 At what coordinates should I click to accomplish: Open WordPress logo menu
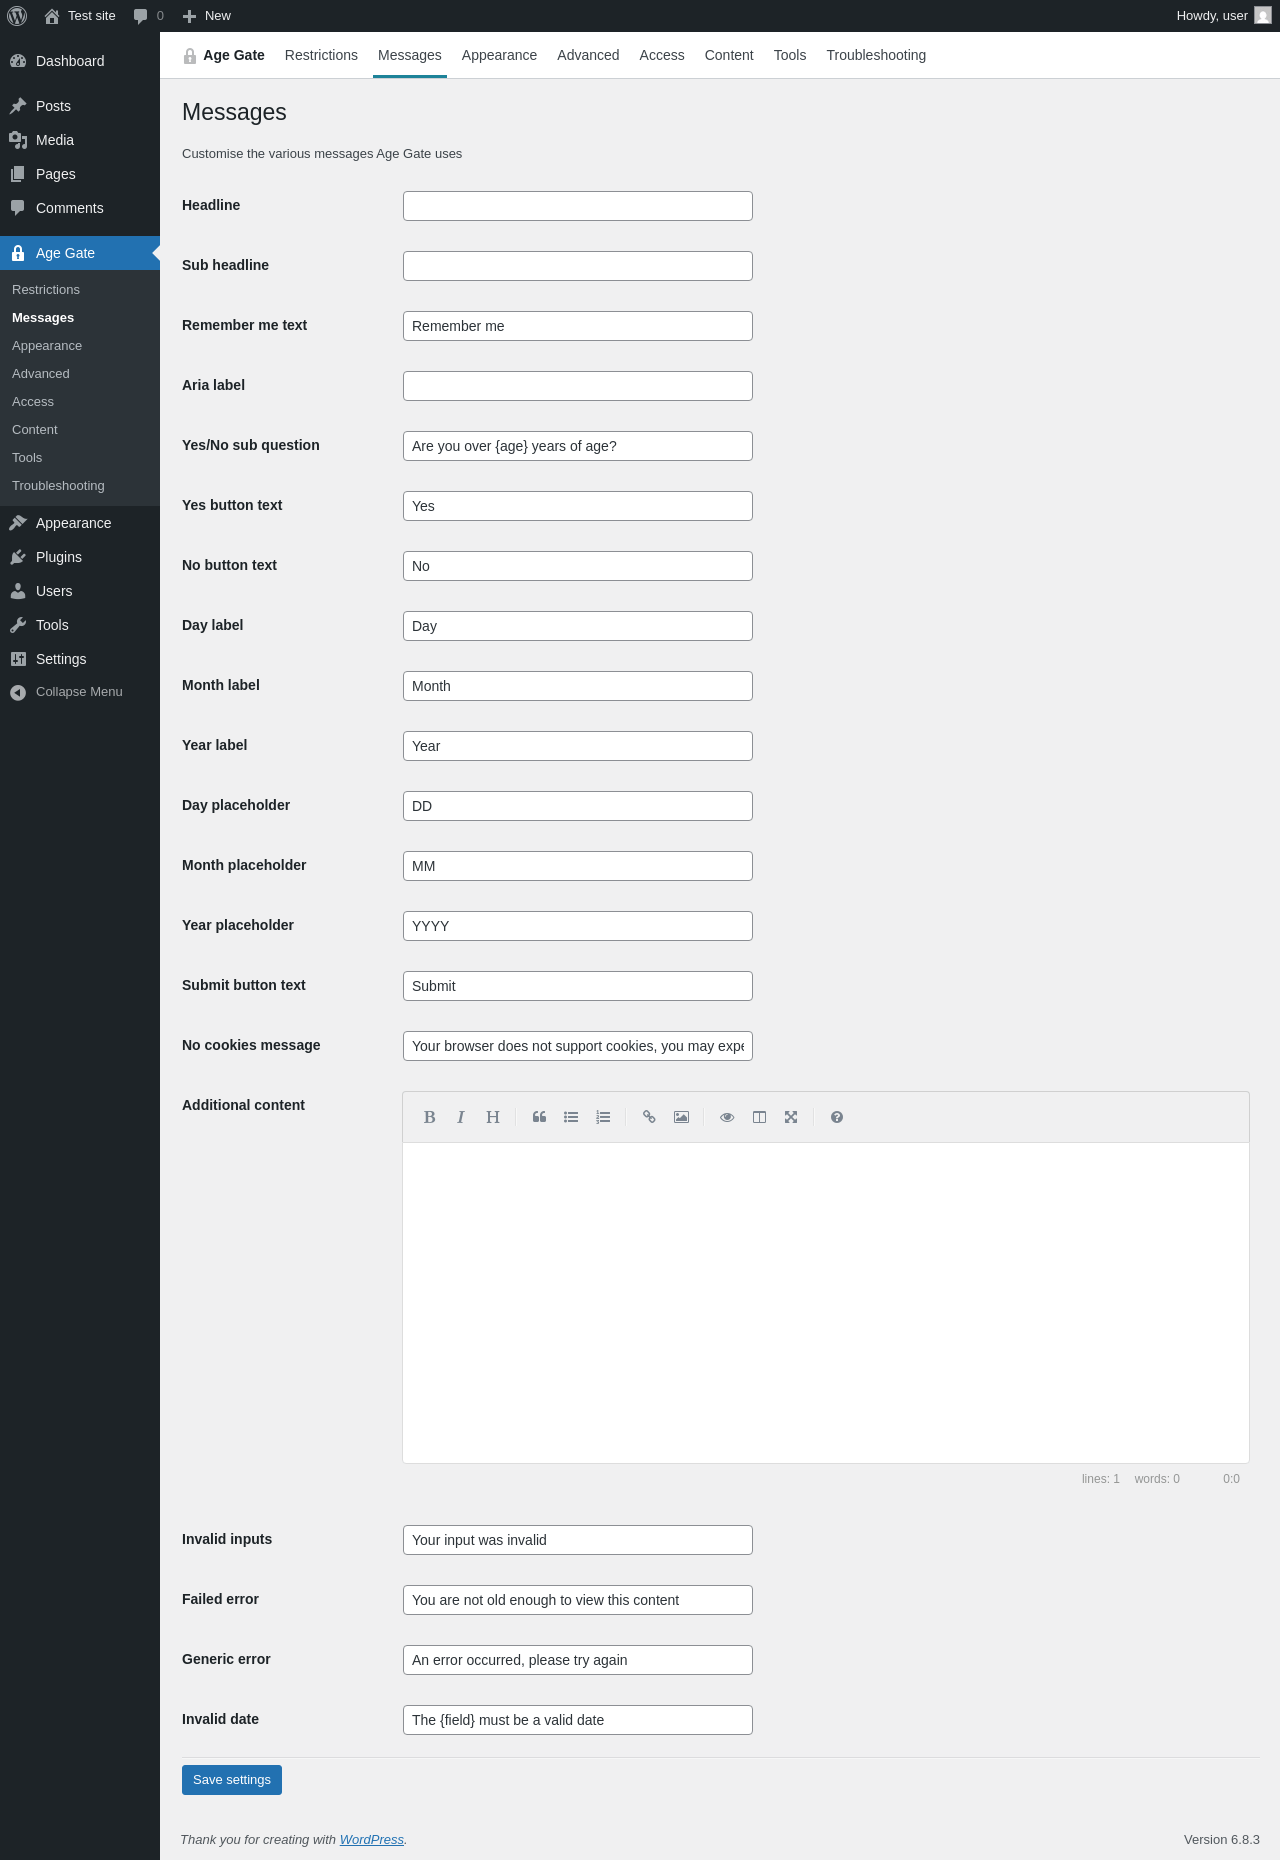17,16
